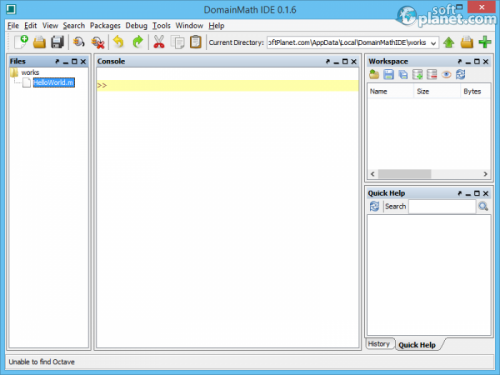Create a new file with the toolbar icon
The height and width of the screenshot is (375, 500).
pyautogui.click(x=21, y=42)
